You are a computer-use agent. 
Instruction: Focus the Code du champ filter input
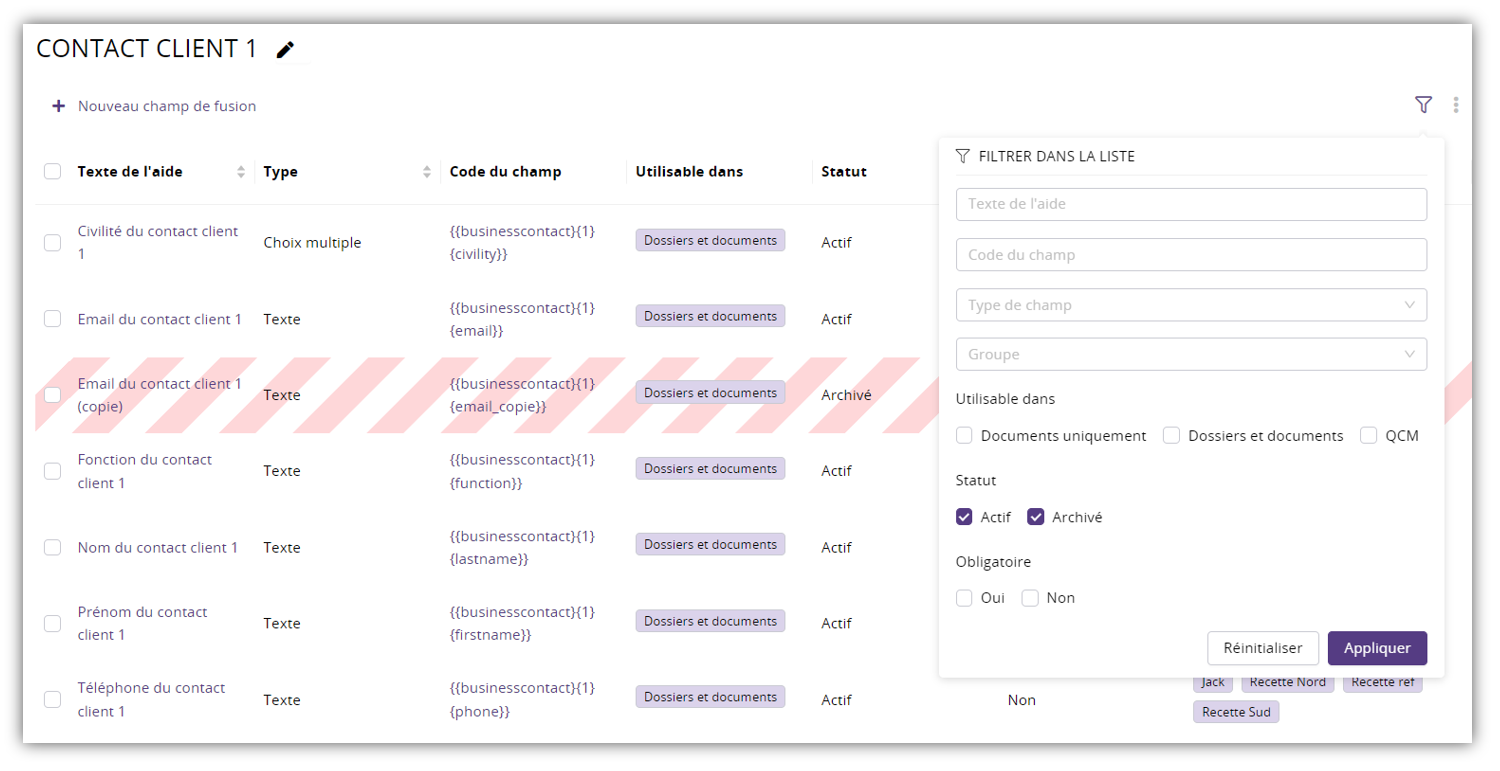(x=1191, y=255)
